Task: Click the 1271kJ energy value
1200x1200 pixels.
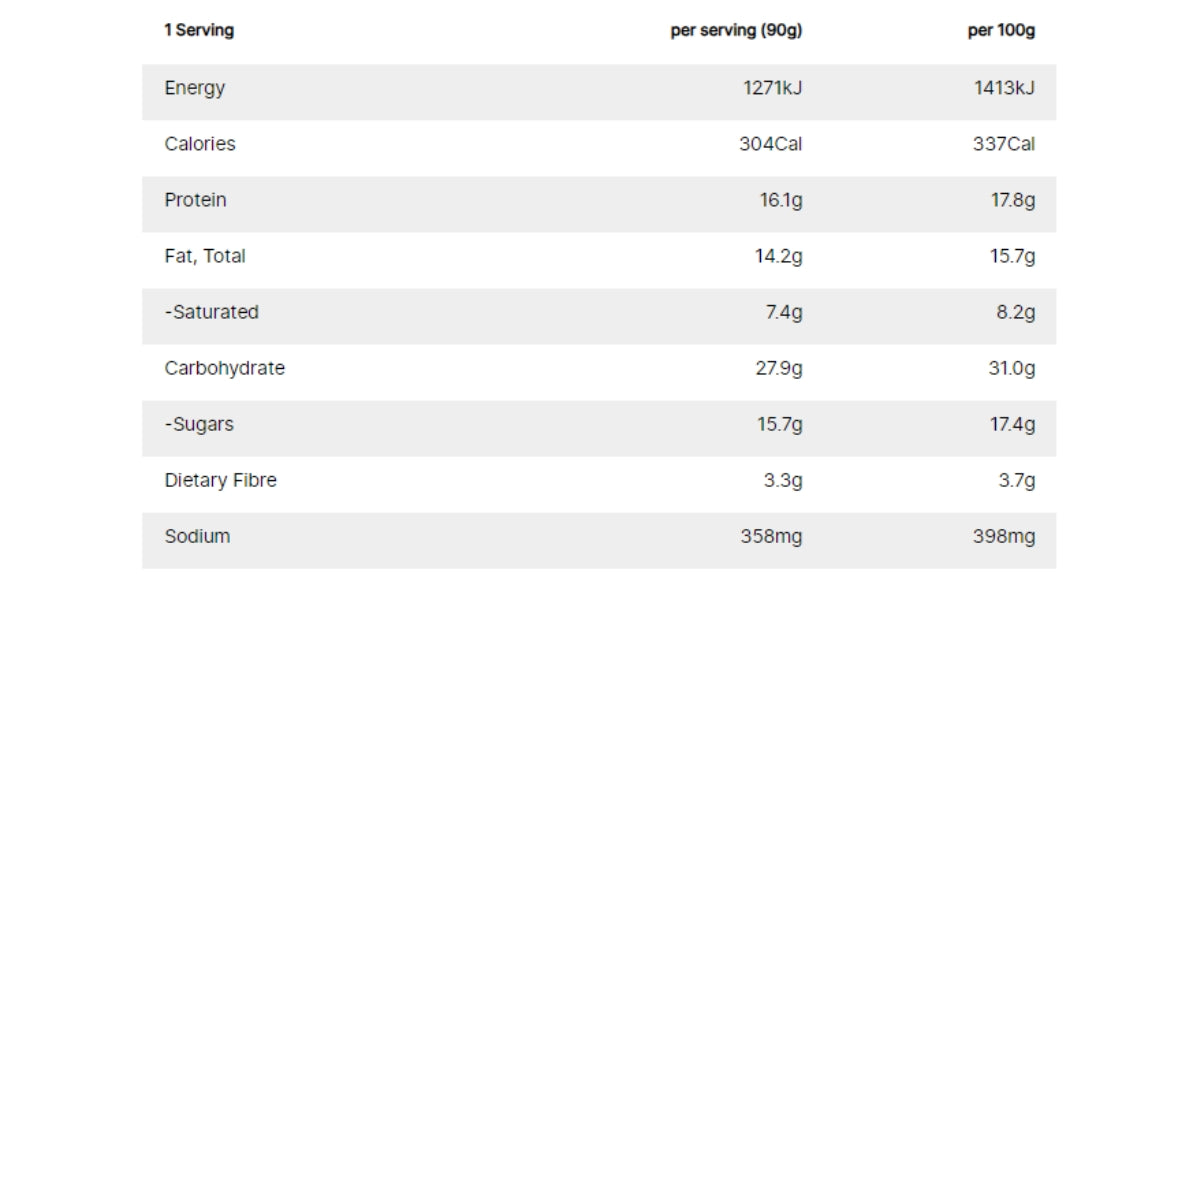Action: pyautogui.click(x=772, y=88)
